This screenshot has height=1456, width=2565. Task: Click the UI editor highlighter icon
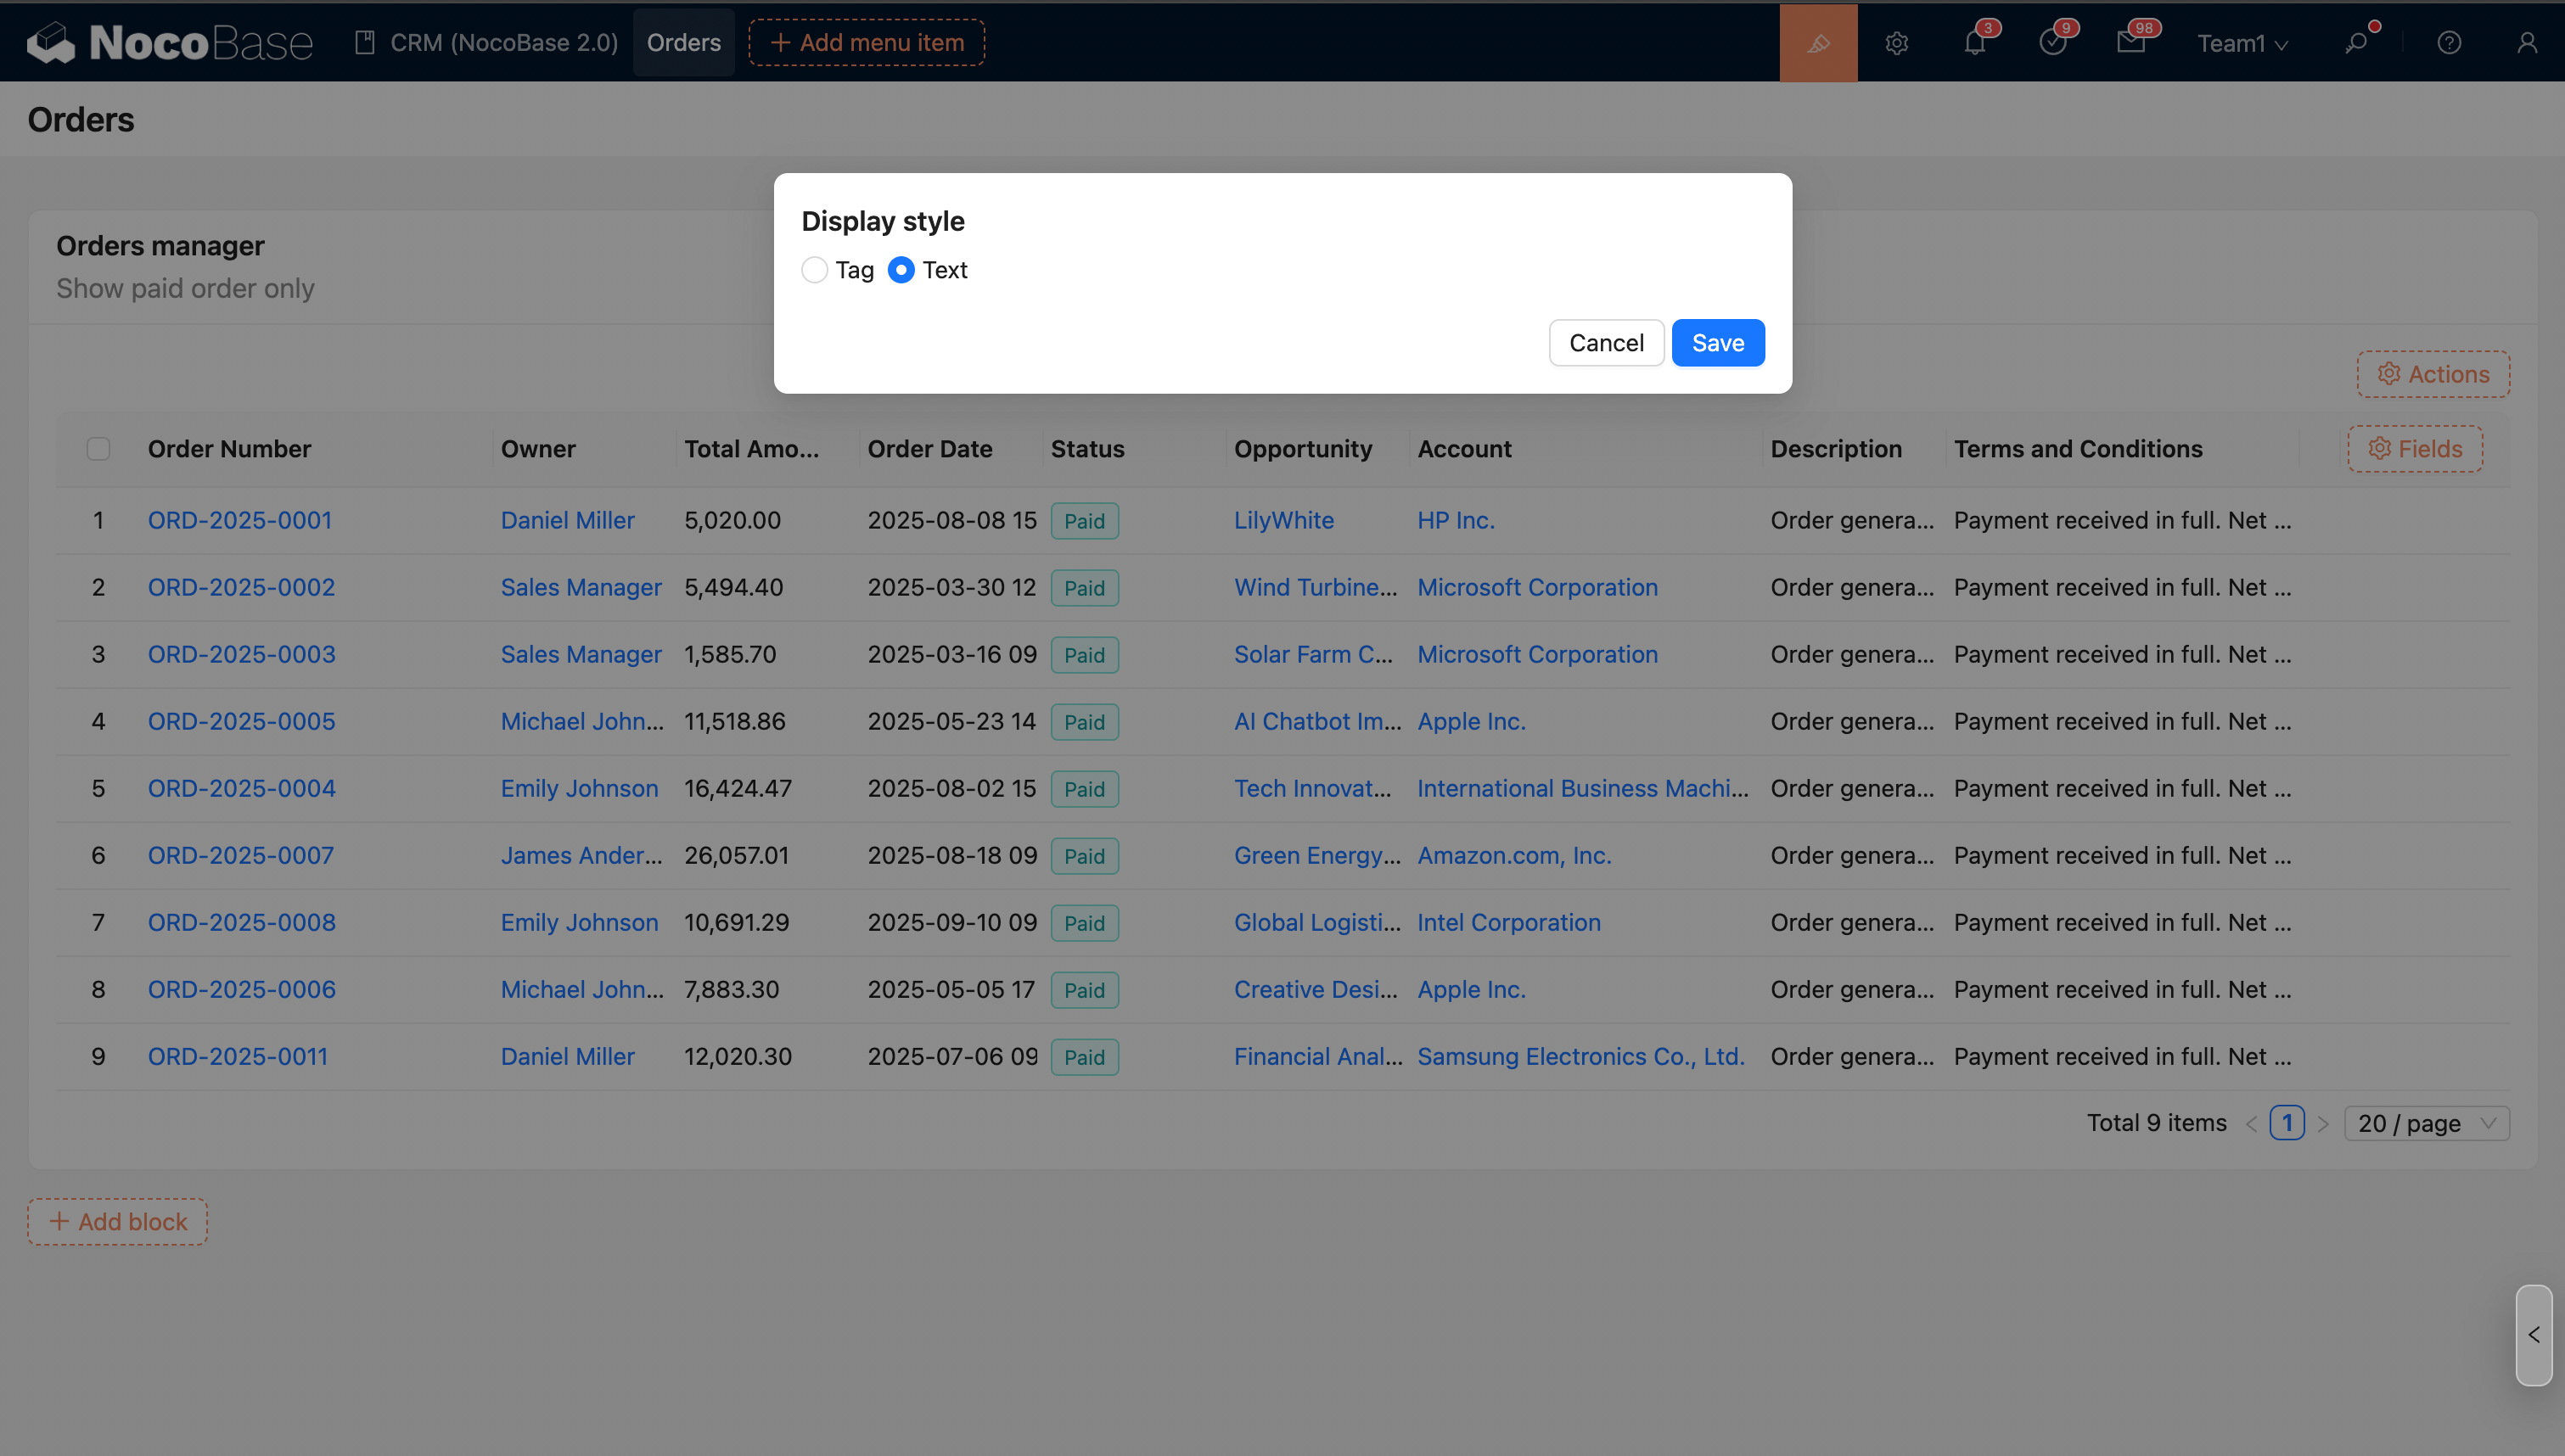(x=1818, y=43)
